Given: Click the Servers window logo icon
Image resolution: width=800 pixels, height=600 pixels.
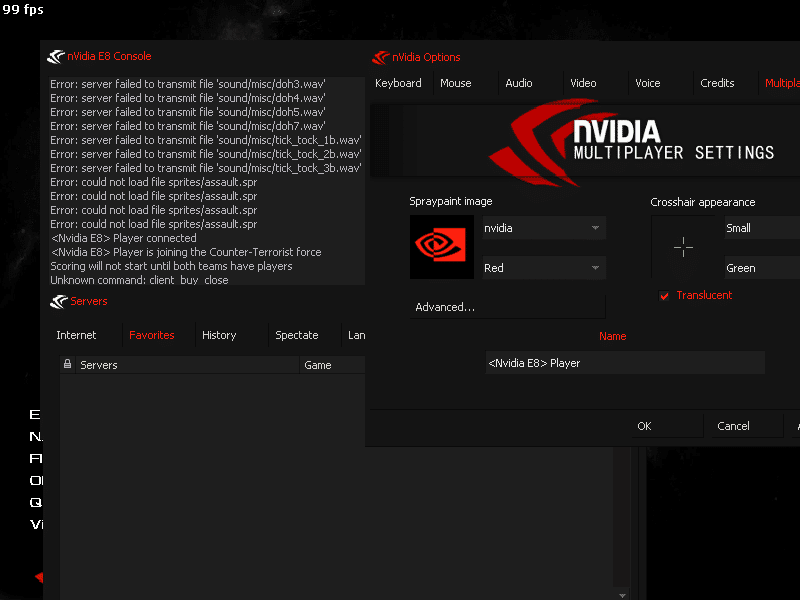Looking at the screenshot, I should click(58, 302).
